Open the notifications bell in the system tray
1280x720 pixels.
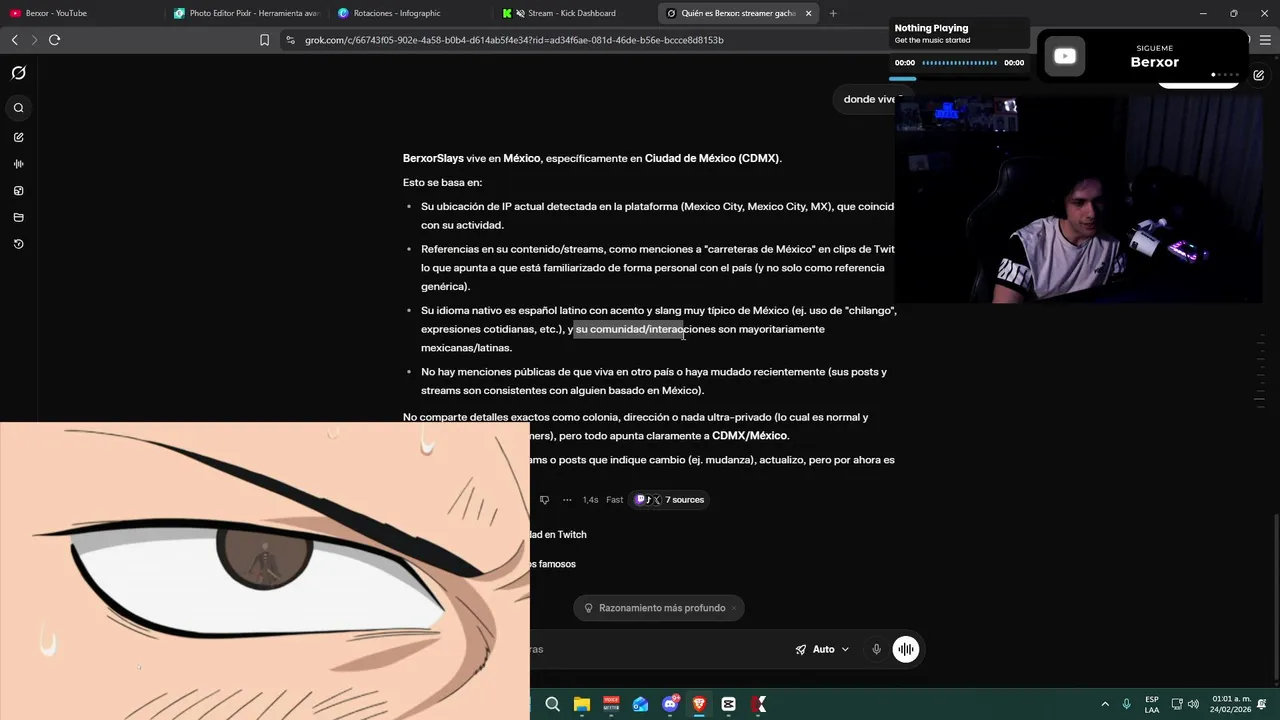(1262, 705)
